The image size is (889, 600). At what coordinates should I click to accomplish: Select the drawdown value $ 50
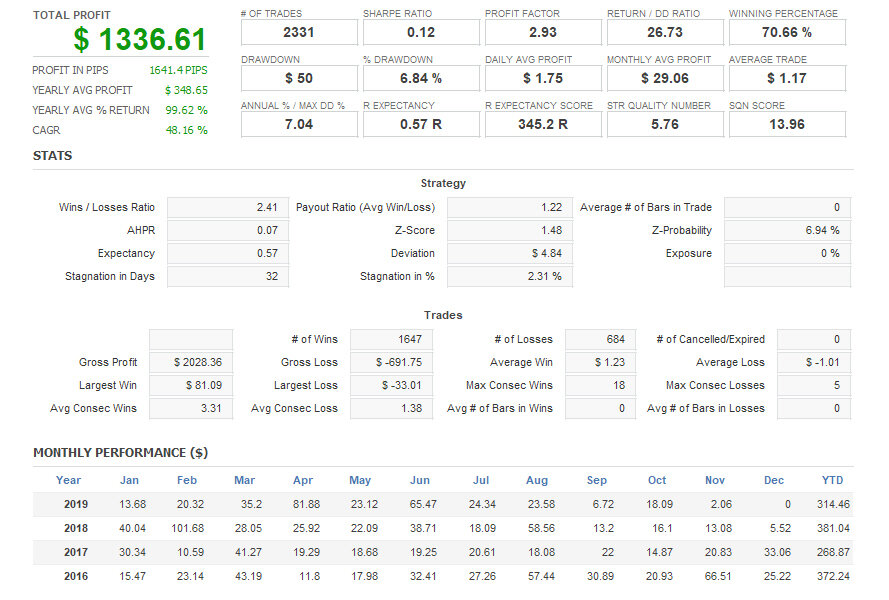[299, 78]
